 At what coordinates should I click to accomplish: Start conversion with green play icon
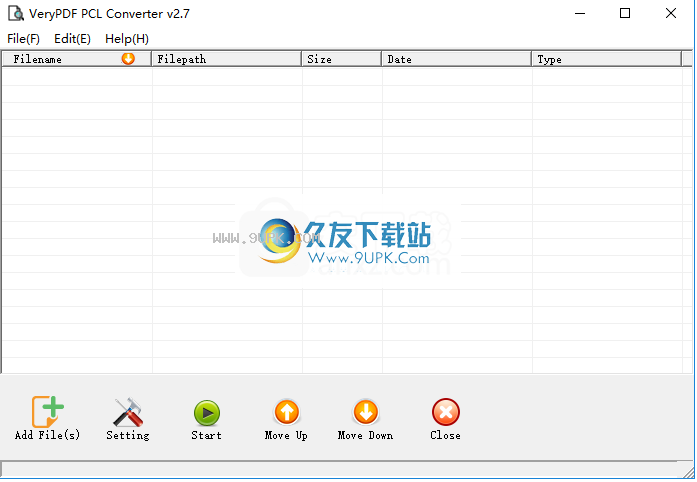pyautogui.click(x=207, y=413)
